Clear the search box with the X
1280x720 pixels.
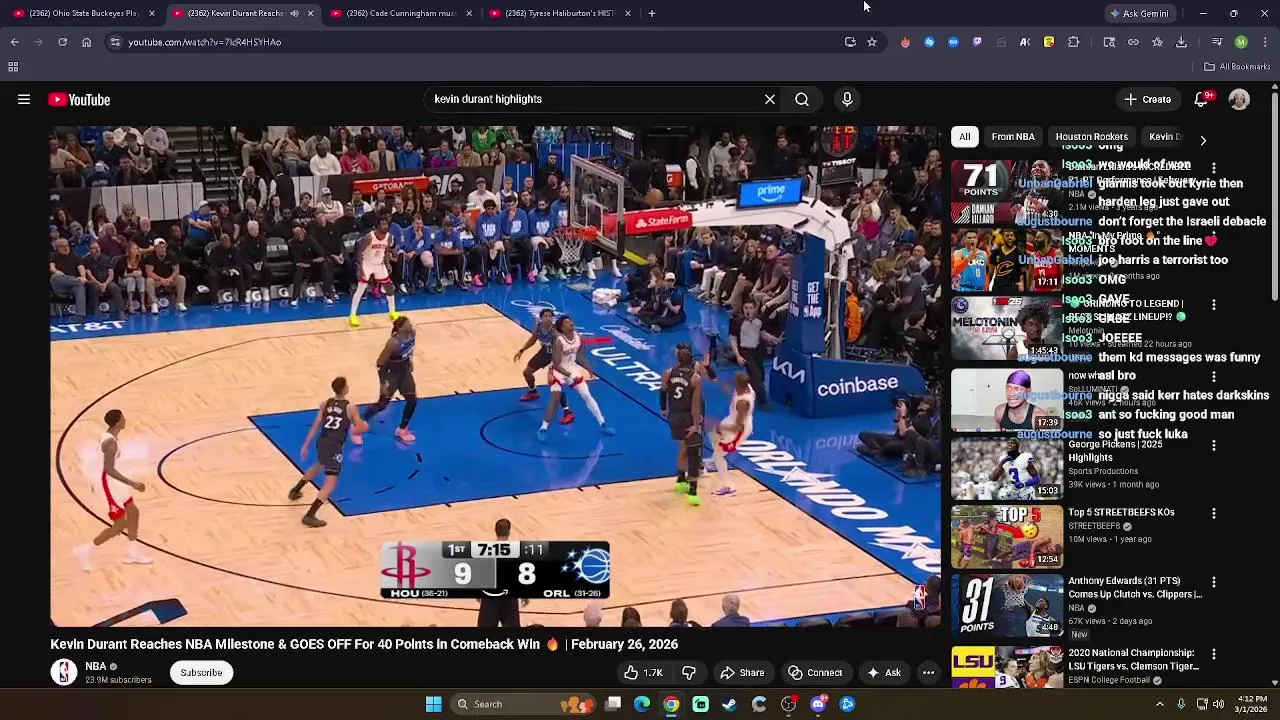[x=770, y=99]
